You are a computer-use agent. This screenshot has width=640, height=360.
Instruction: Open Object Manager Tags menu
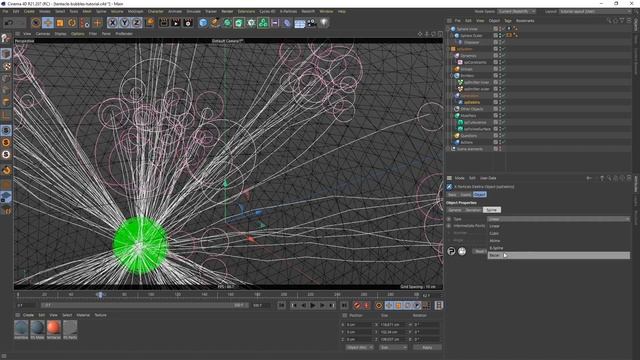click(508, 20)
